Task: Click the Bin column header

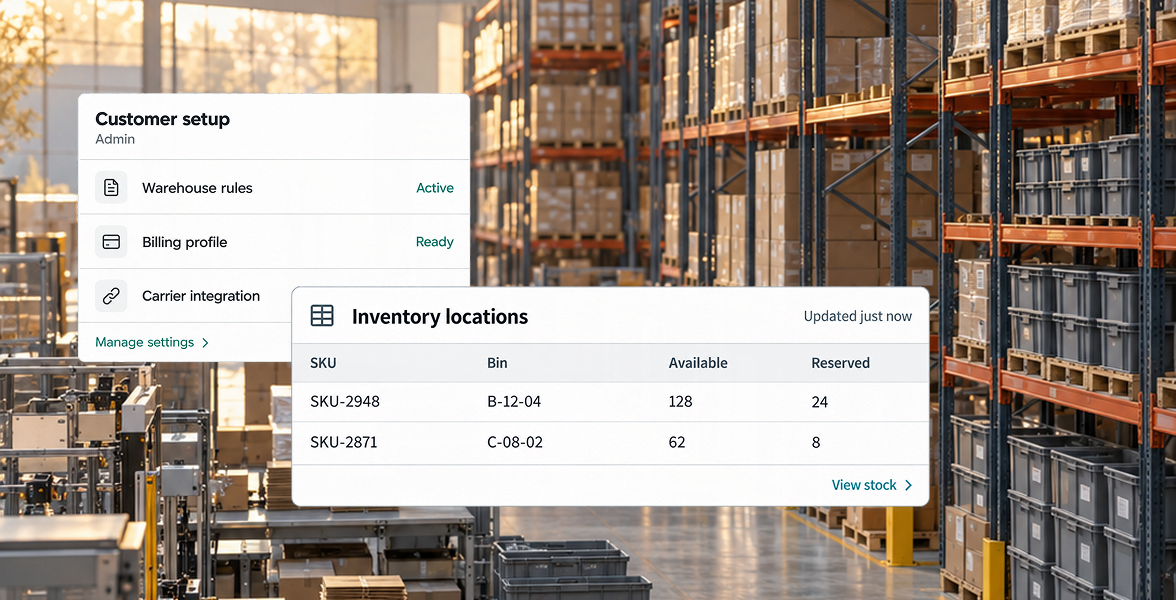Action: click(497, 363)
